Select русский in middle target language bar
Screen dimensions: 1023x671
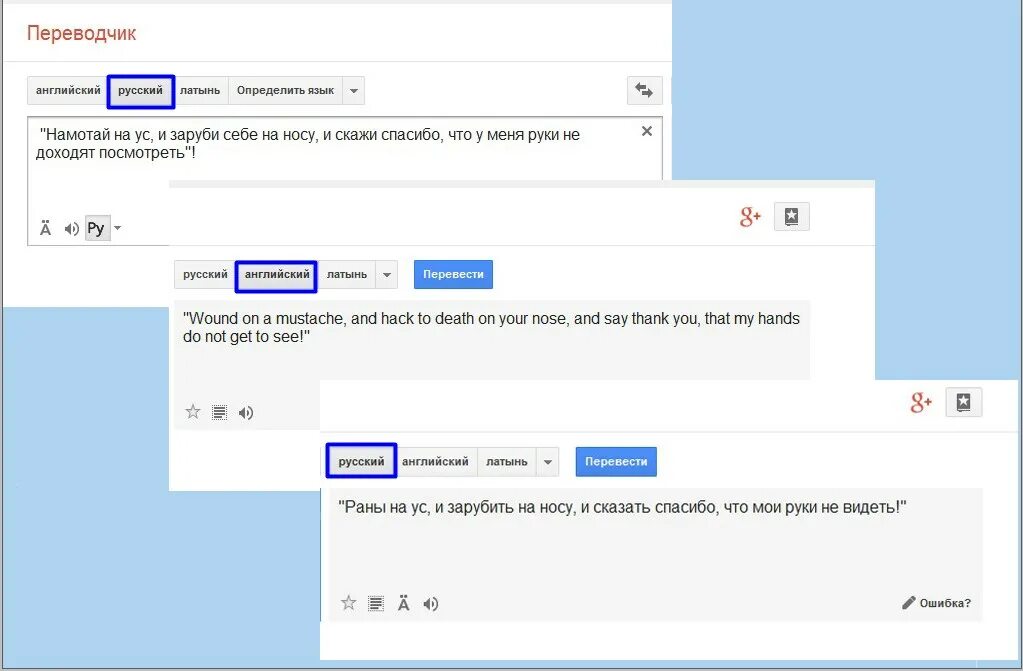pos(205,274)
